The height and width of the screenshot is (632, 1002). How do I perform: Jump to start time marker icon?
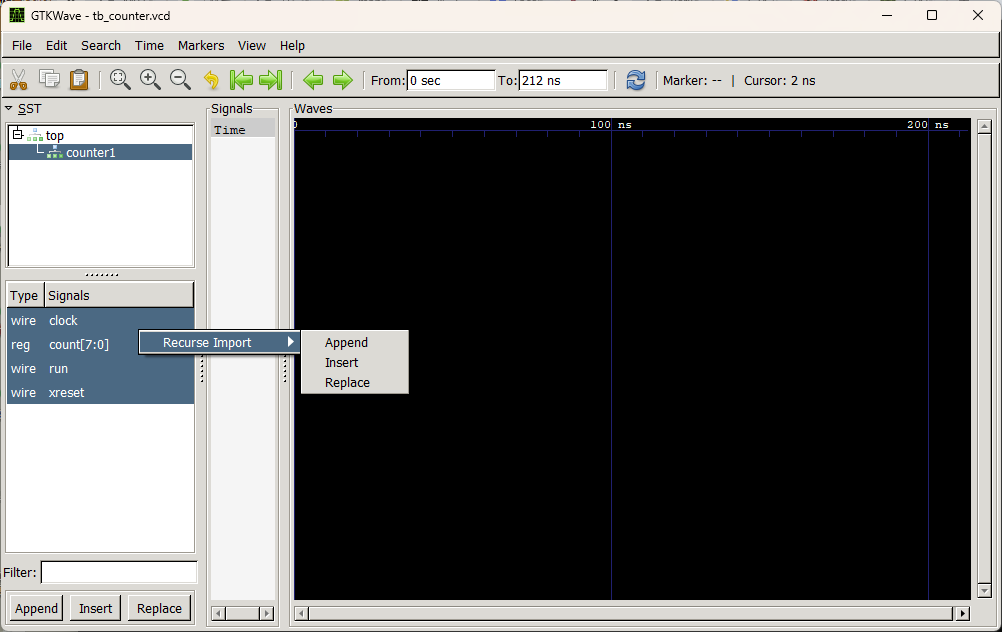click(x=241, y=80)
